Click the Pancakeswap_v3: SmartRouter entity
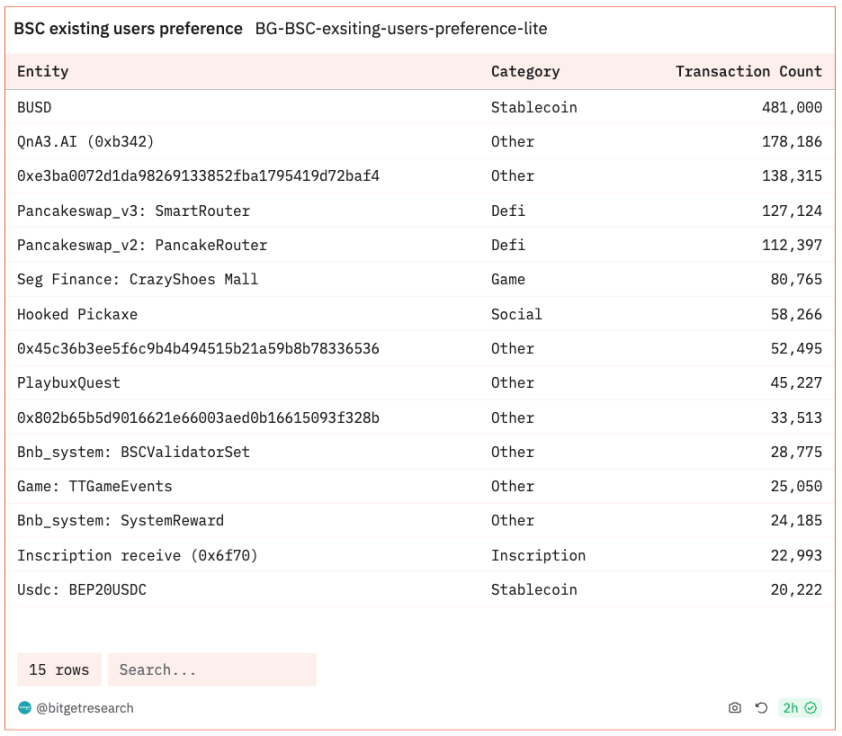The image size is (842, 736). coord(133,211)
